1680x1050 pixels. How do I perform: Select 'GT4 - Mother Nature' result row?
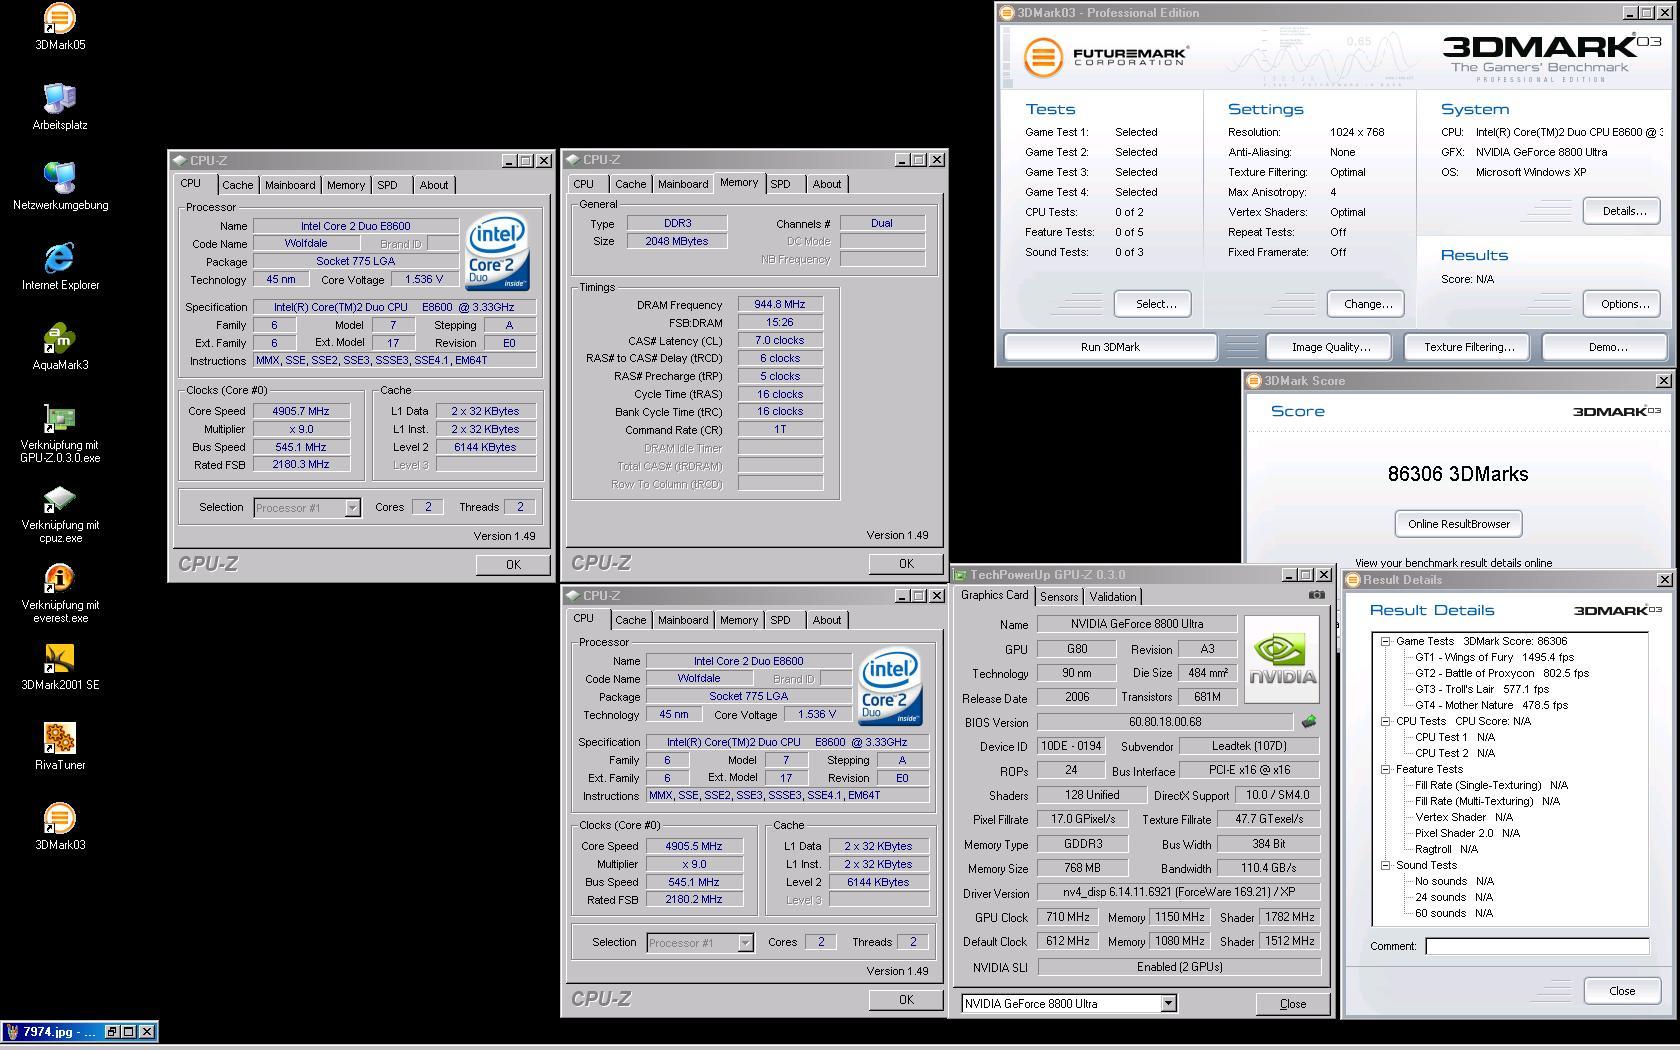(x=1491, y=706)
